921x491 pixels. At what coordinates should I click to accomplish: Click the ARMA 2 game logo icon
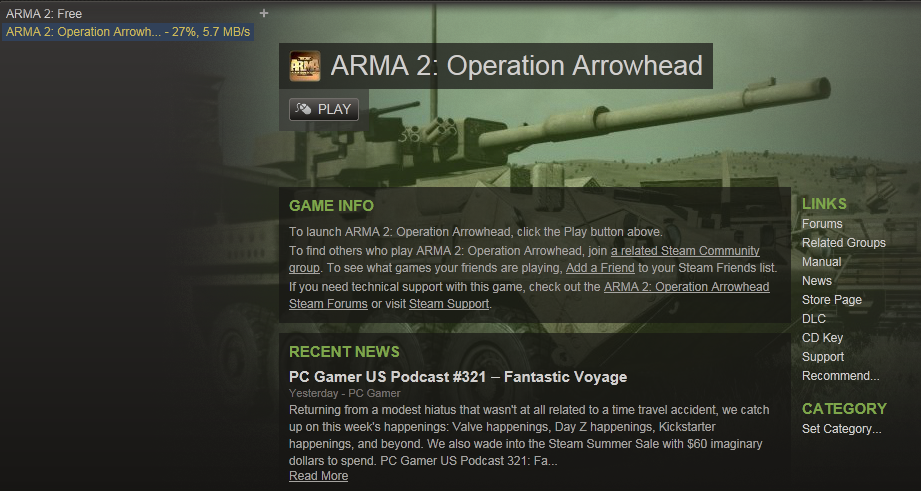[x=305, y=66]
